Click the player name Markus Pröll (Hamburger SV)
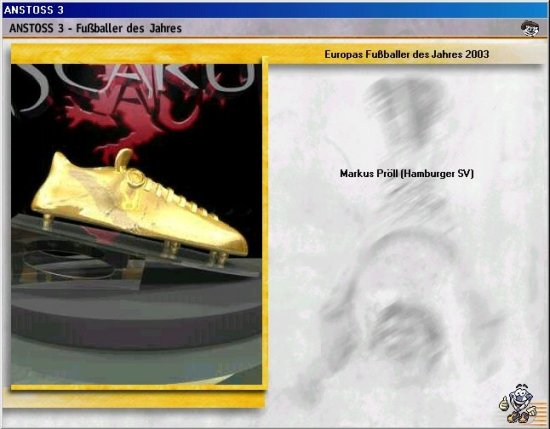 pyautogui.click(x=407, y=174)
